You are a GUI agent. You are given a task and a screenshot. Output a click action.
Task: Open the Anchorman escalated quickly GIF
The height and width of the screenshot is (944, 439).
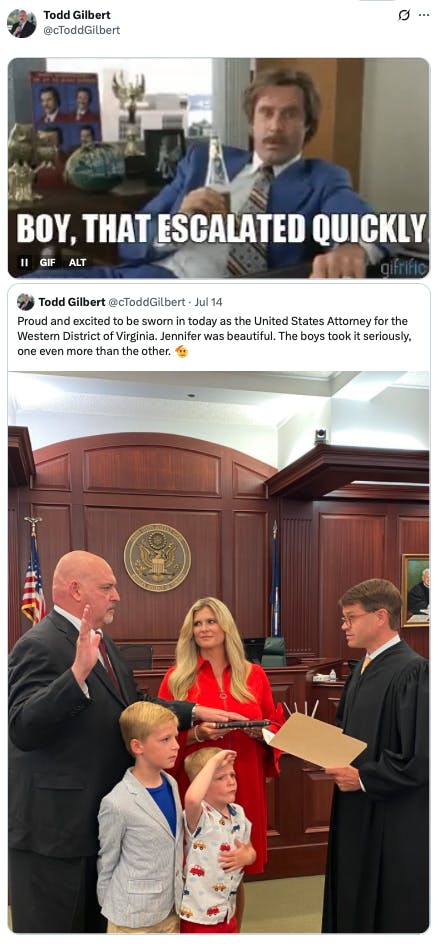(219, 168)
